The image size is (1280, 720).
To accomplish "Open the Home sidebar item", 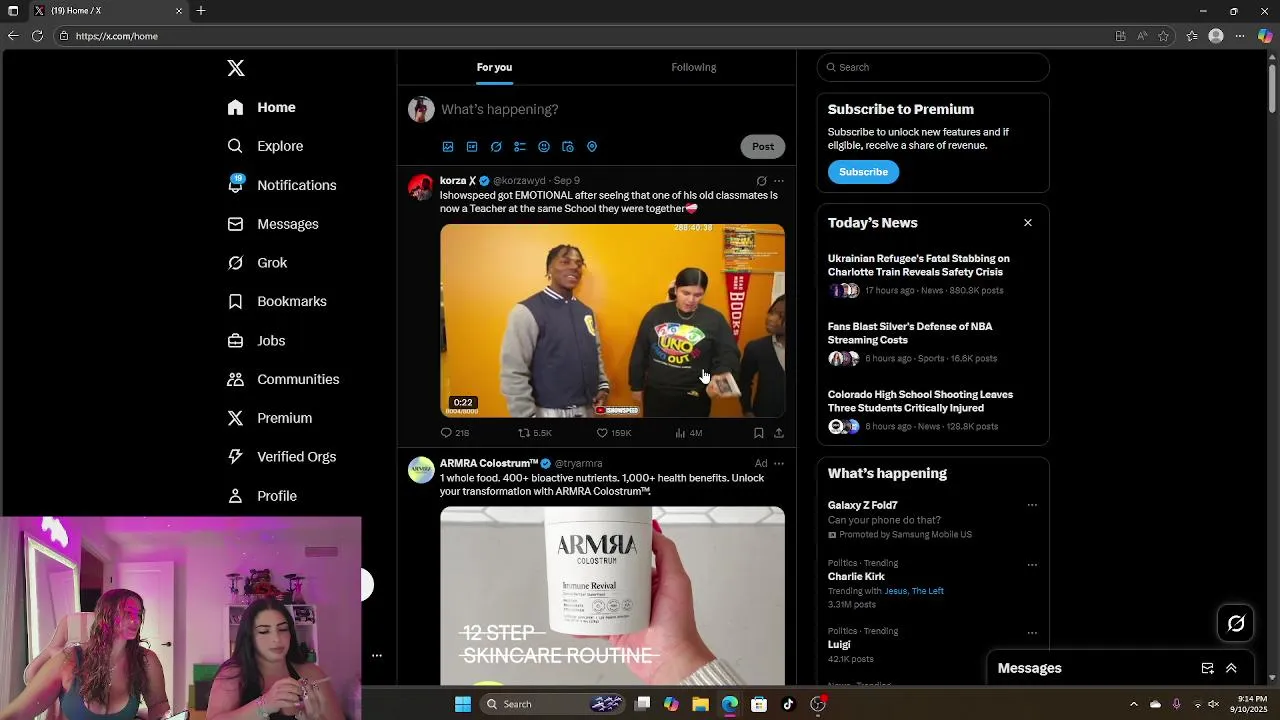I will pyautogui.click(x=261, y=107).
